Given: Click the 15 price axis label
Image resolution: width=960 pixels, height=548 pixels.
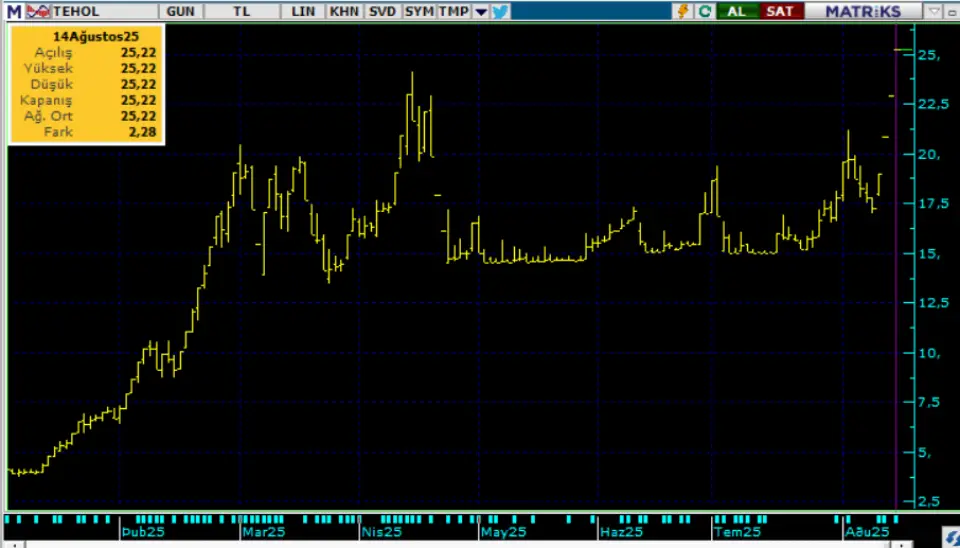Looking at the screenshot, I should pyautogui.click(x=929, y=253).
